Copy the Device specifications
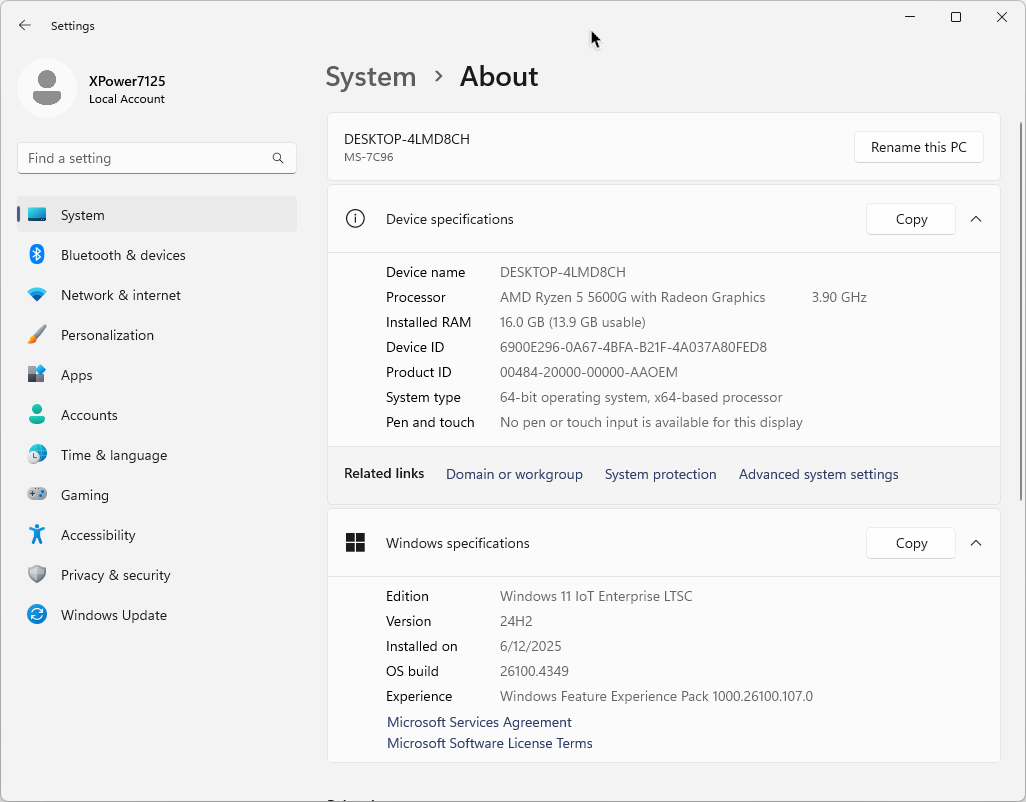 tap(911, 219)
